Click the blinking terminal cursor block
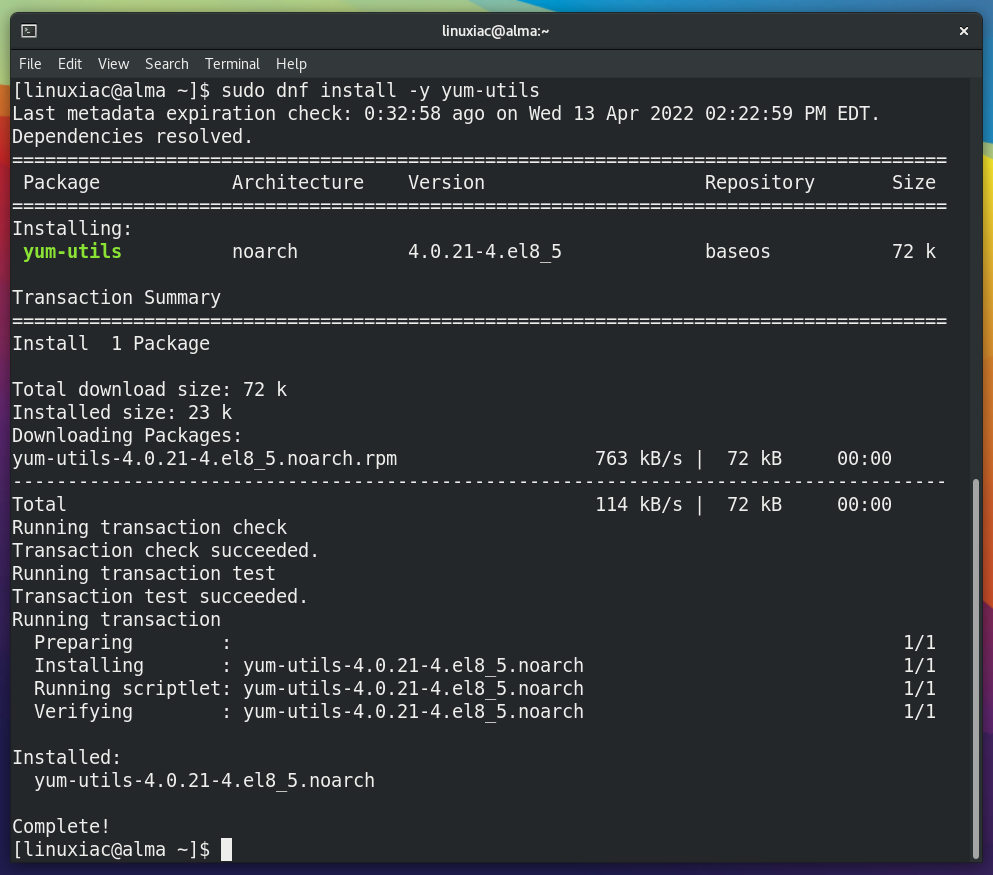993x875 pixels. point(225,849)
